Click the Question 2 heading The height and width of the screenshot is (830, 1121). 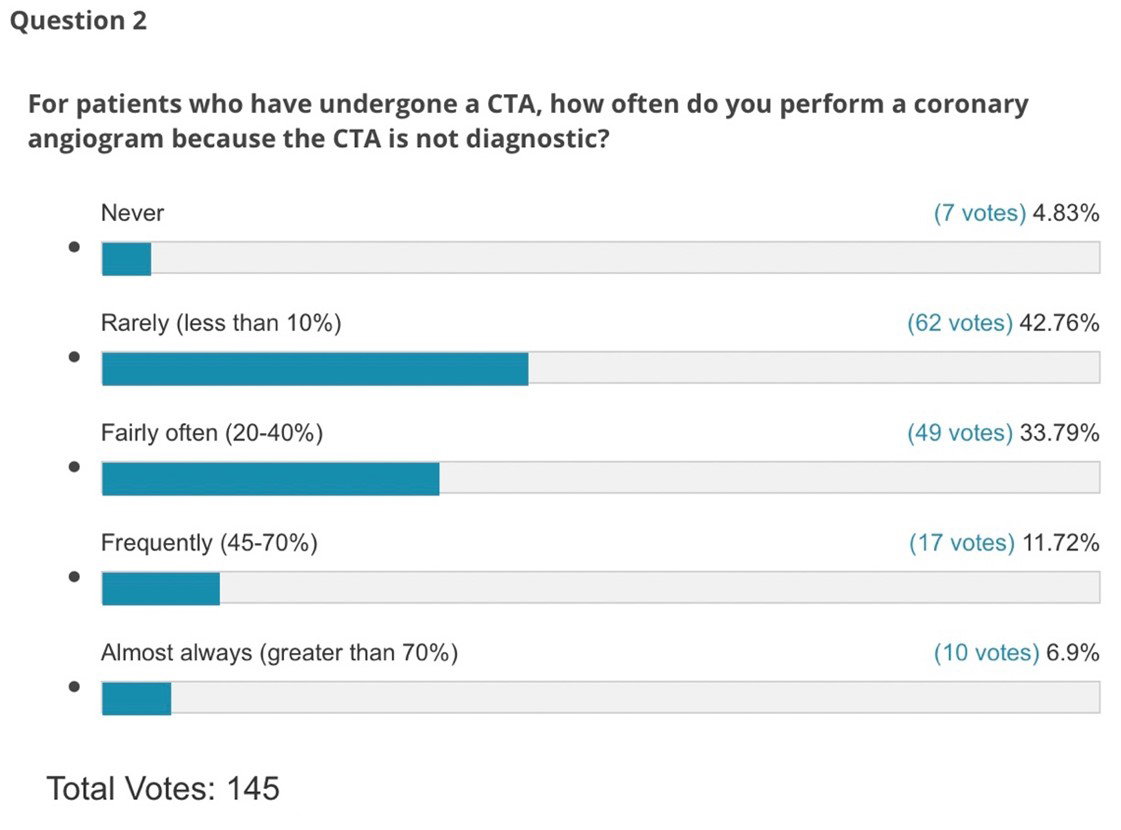coord(78,21)
